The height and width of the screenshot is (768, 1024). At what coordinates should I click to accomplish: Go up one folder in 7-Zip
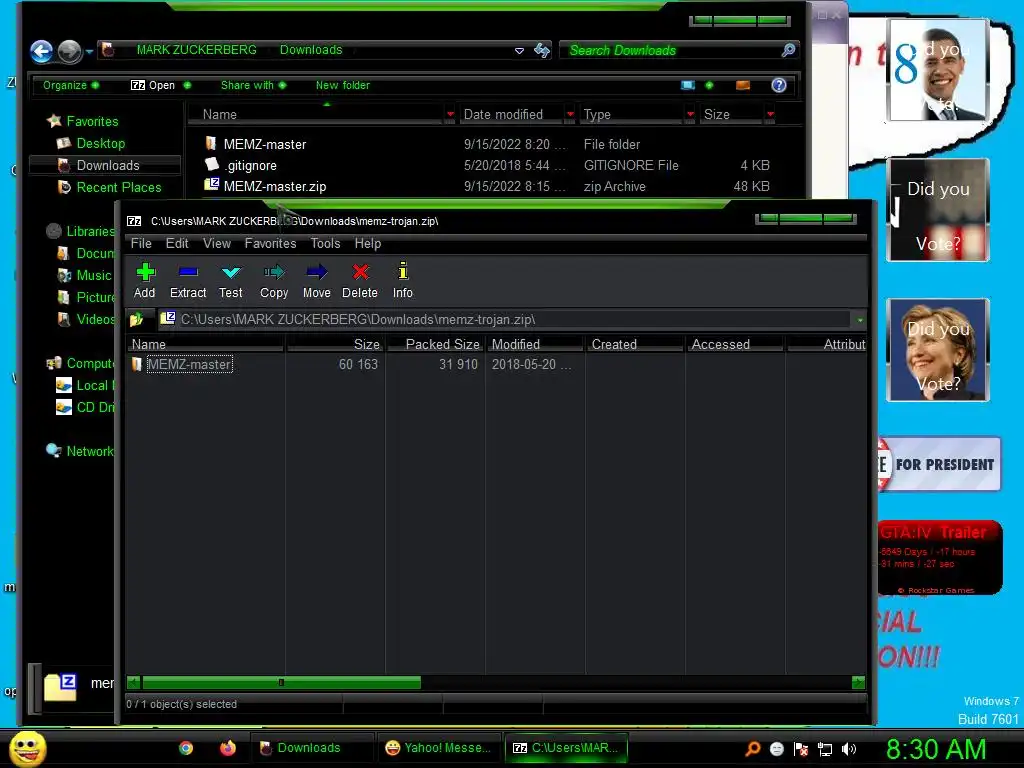[136, 319]
